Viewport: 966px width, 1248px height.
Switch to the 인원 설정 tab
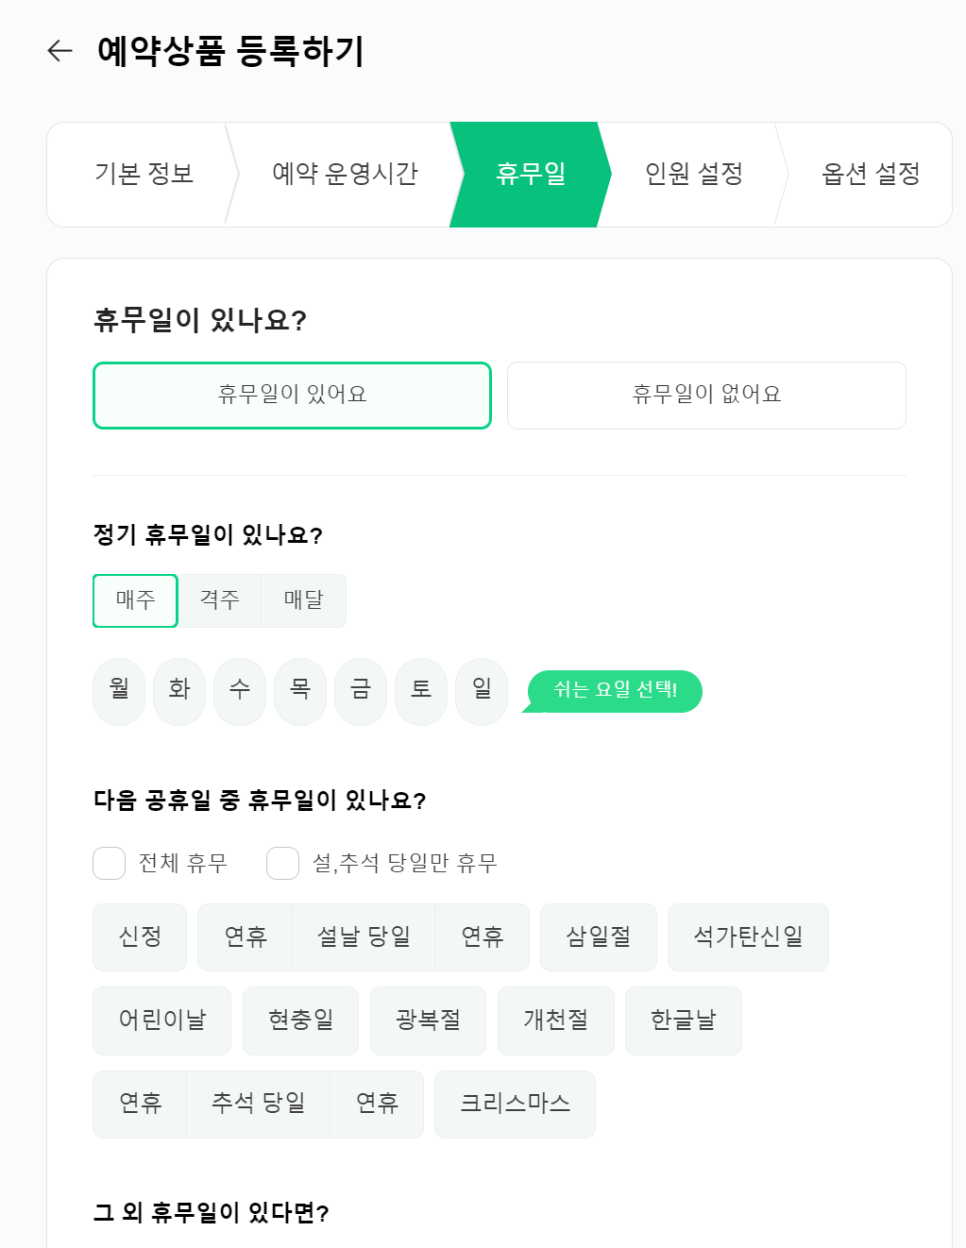(x=694, y=174)
